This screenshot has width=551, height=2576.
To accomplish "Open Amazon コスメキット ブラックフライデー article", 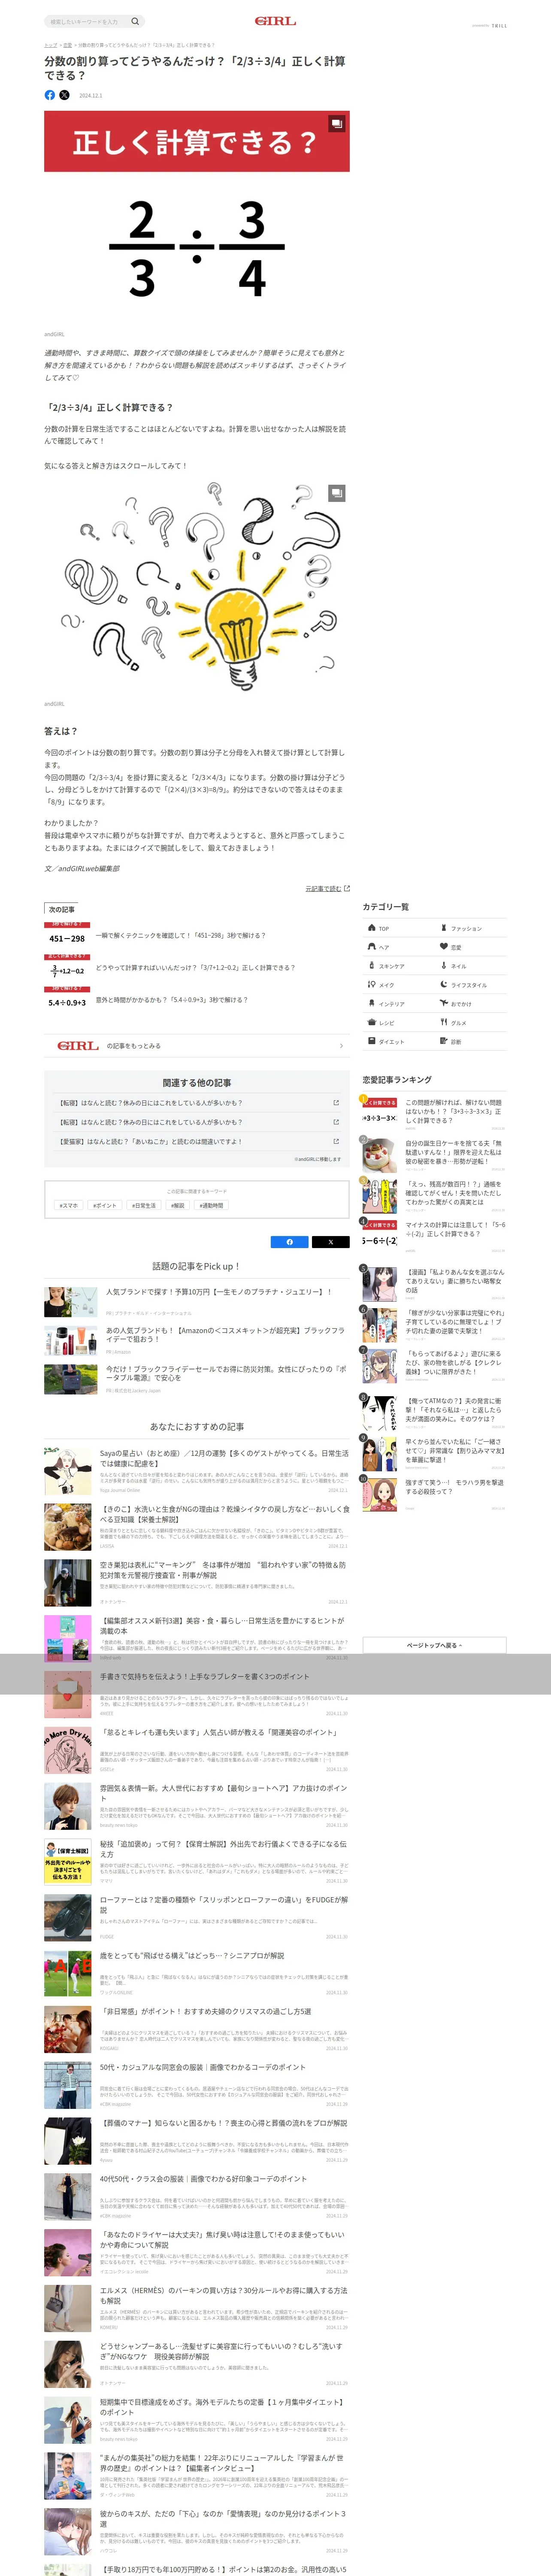I will click(x=197, y=1341).
